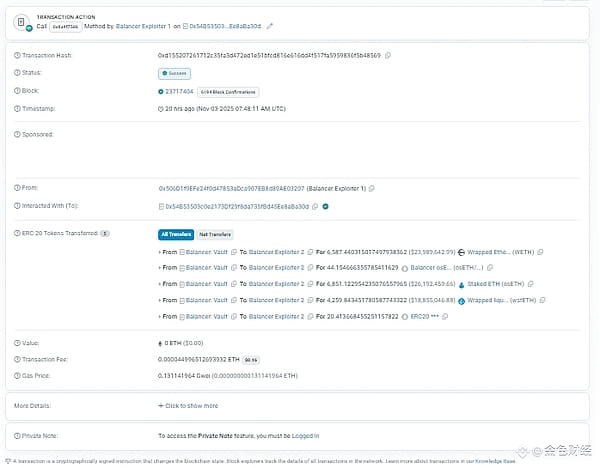Open Wrapped Ether WETH token link
Image resolution: width=600 pixels, height=468 pixels.
pos(500,252)
